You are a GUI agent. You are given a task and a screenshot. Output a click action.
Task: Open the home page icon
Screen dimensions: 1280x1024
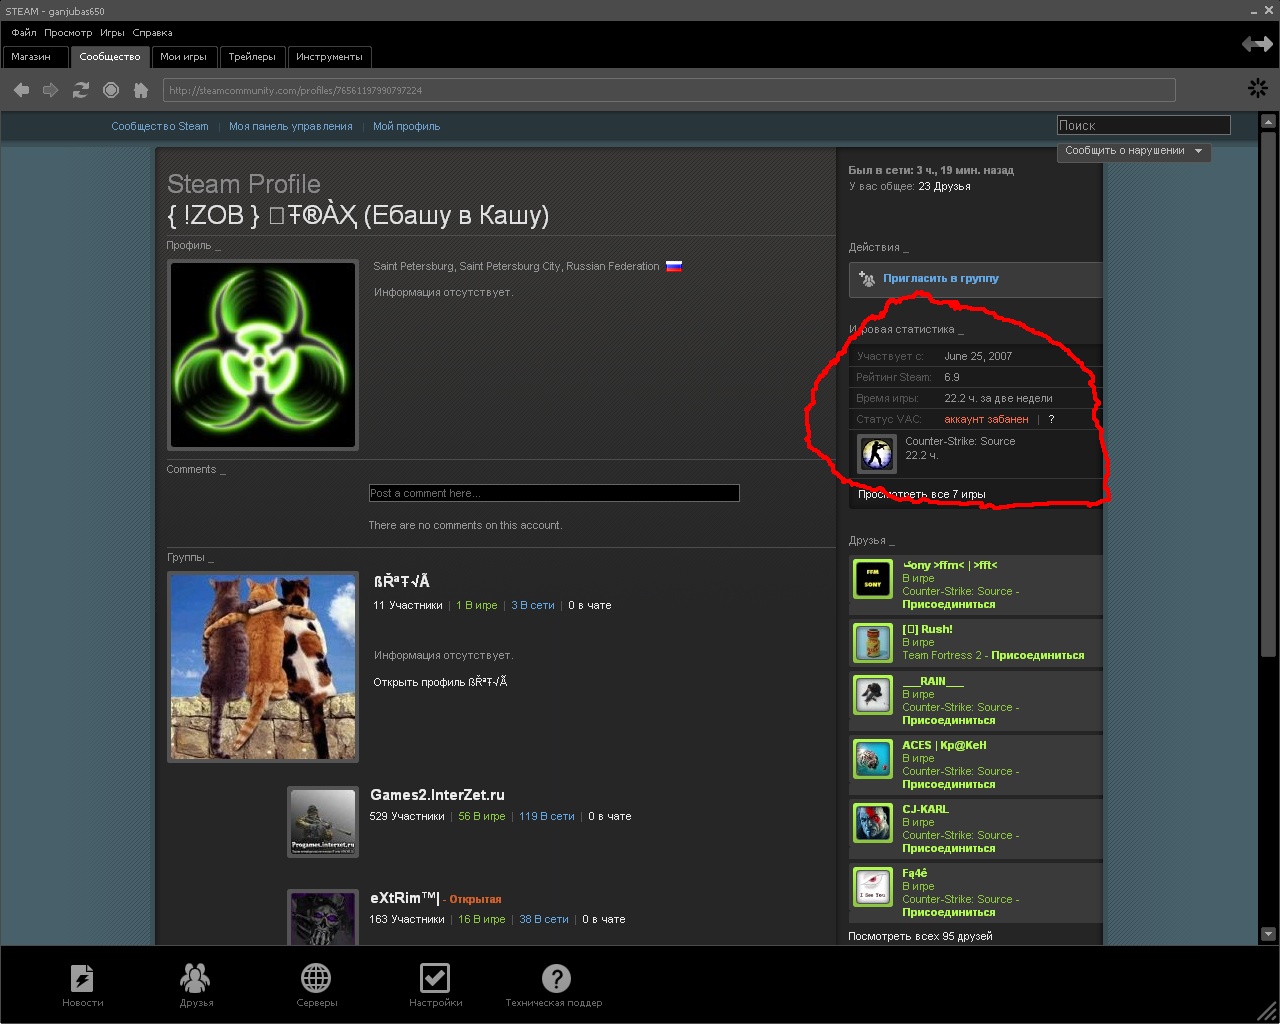pyautogui.click(x=141, y=90)
